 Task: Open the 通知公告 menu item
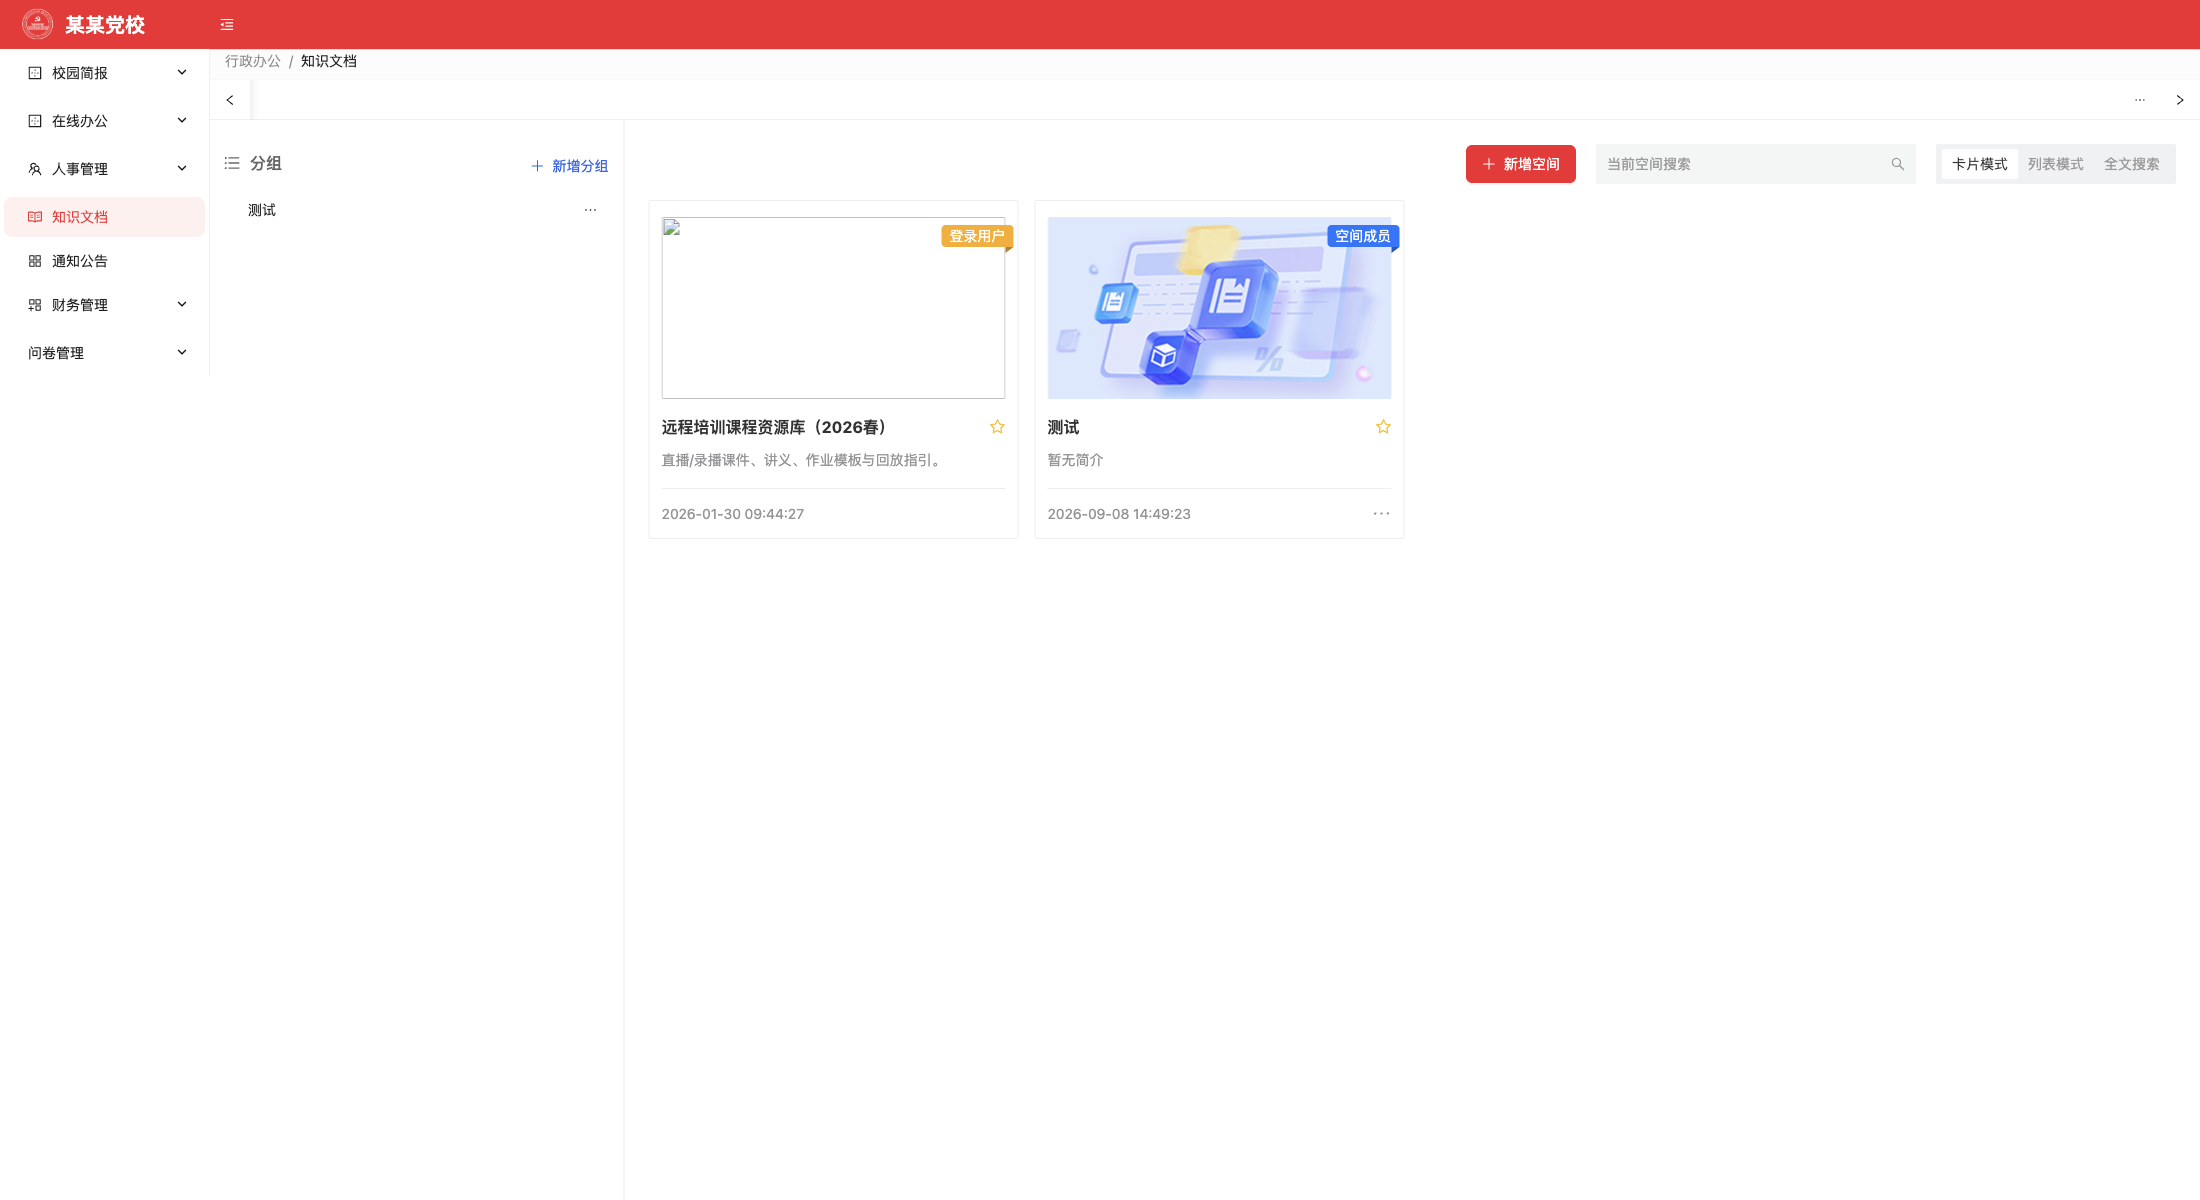click(x=105, y=261)
